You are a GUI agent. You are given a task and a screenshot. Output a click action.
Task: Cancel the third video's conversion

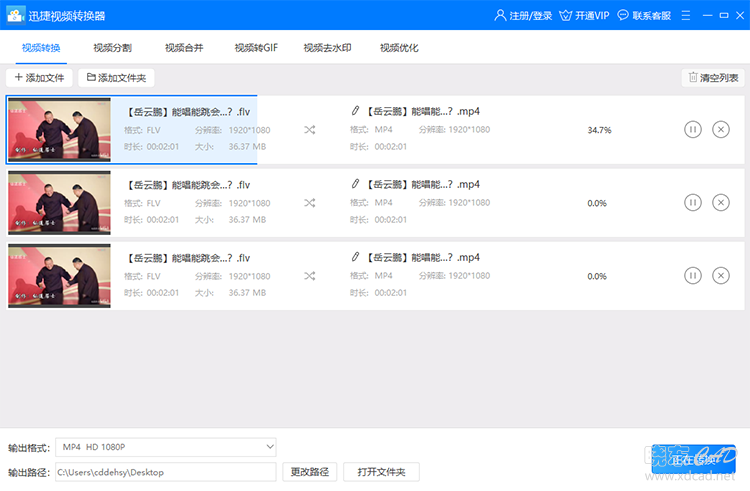point(720,276)
